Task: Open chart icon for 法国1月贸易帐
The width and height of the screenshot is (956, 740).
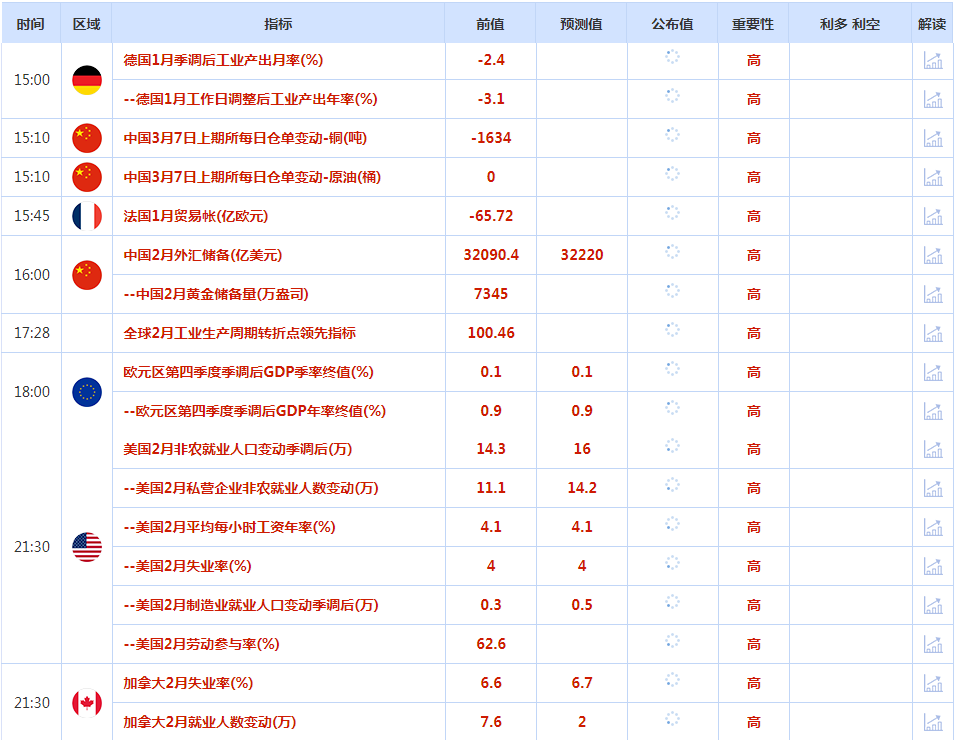Action: pyautogui.click(x=933, y=216)
